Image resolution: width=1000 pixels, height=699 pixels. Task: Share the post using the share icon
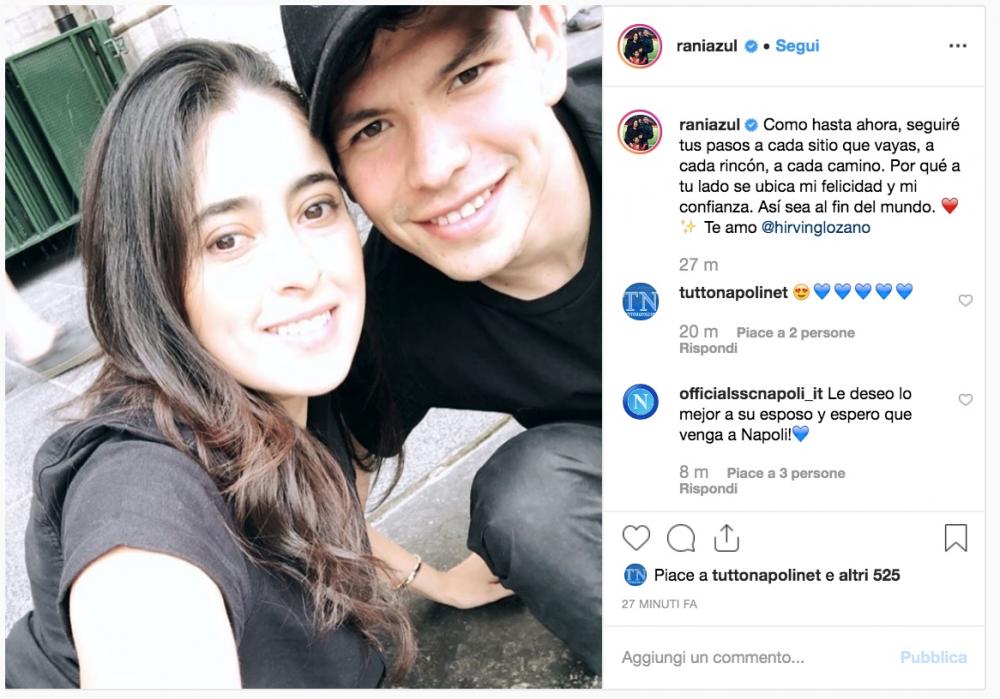click(726, 538)
